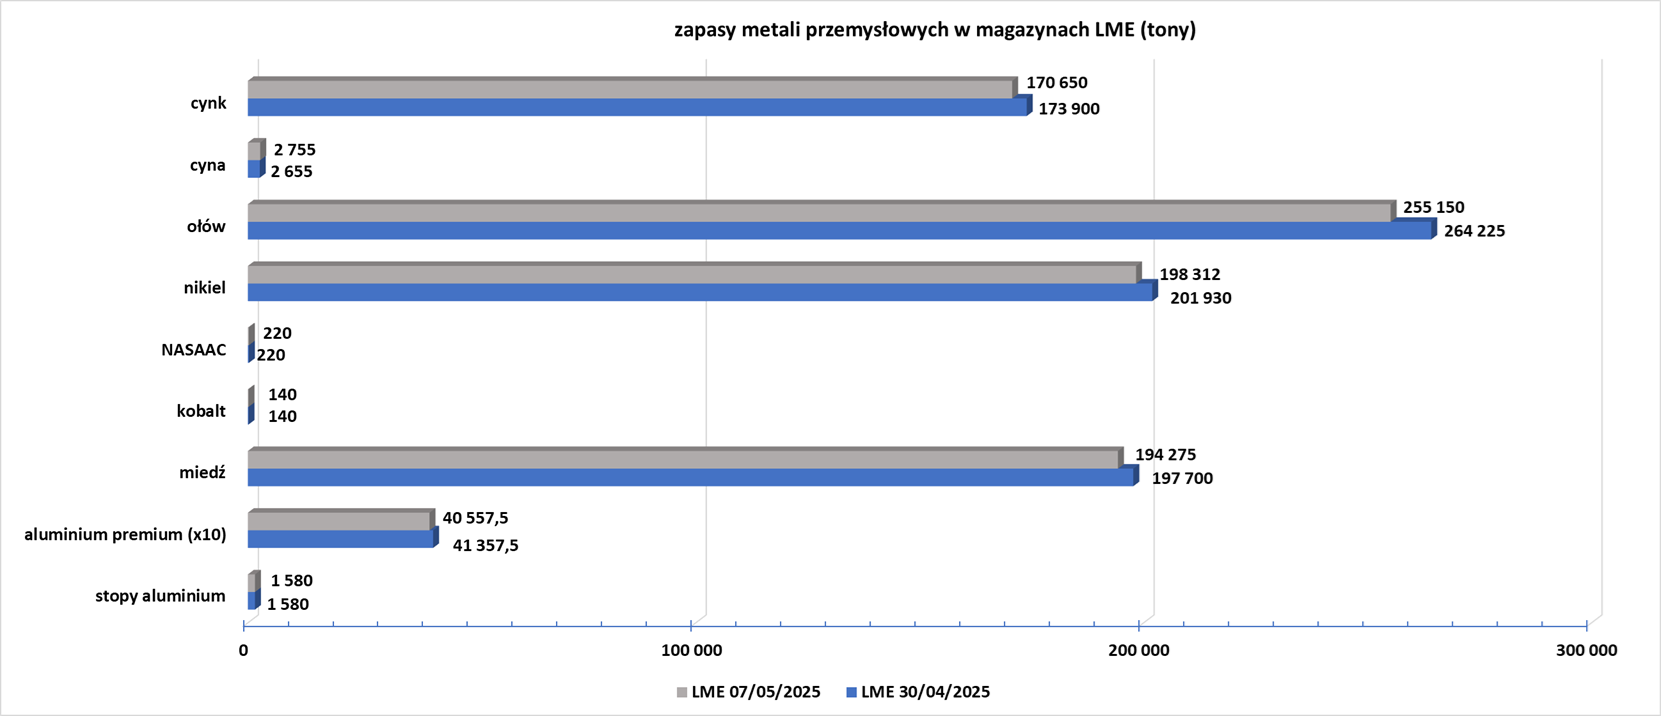1661x716 pixels.
Task: Select the blue ołów bar
Action: tap(842, 230)
